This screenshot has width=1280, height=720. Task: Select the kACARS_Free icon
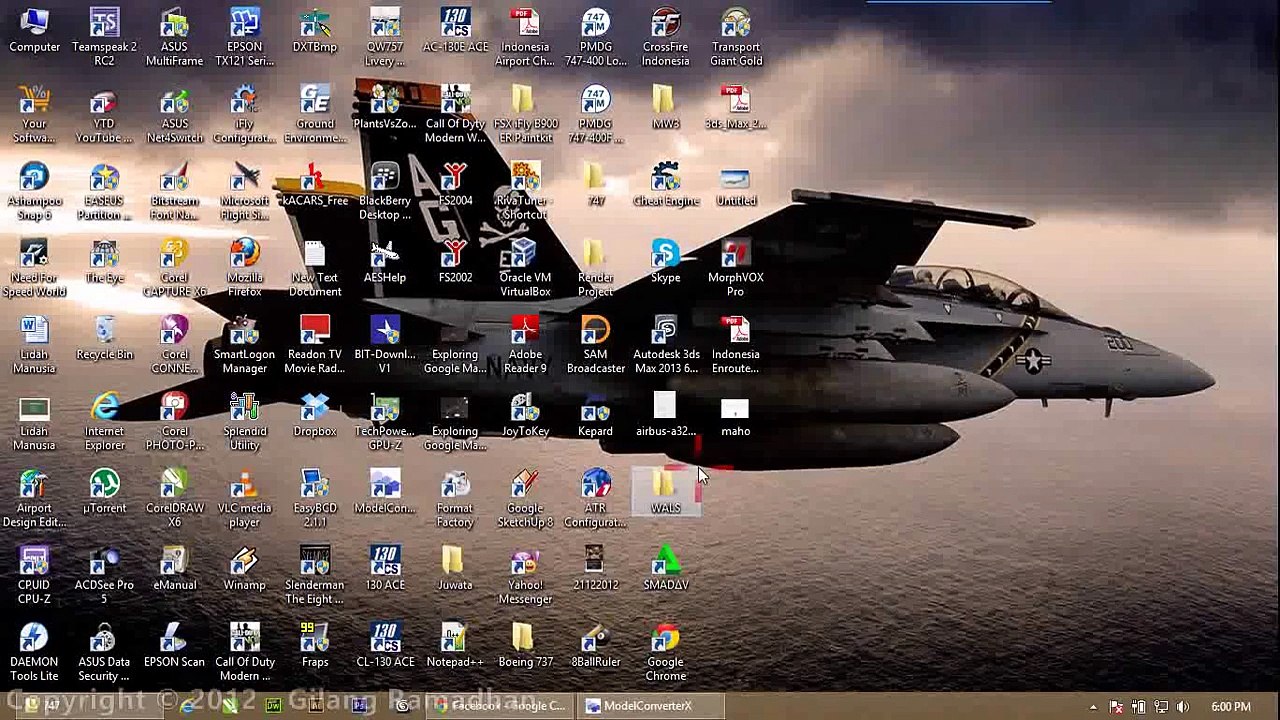pos(314,185)
